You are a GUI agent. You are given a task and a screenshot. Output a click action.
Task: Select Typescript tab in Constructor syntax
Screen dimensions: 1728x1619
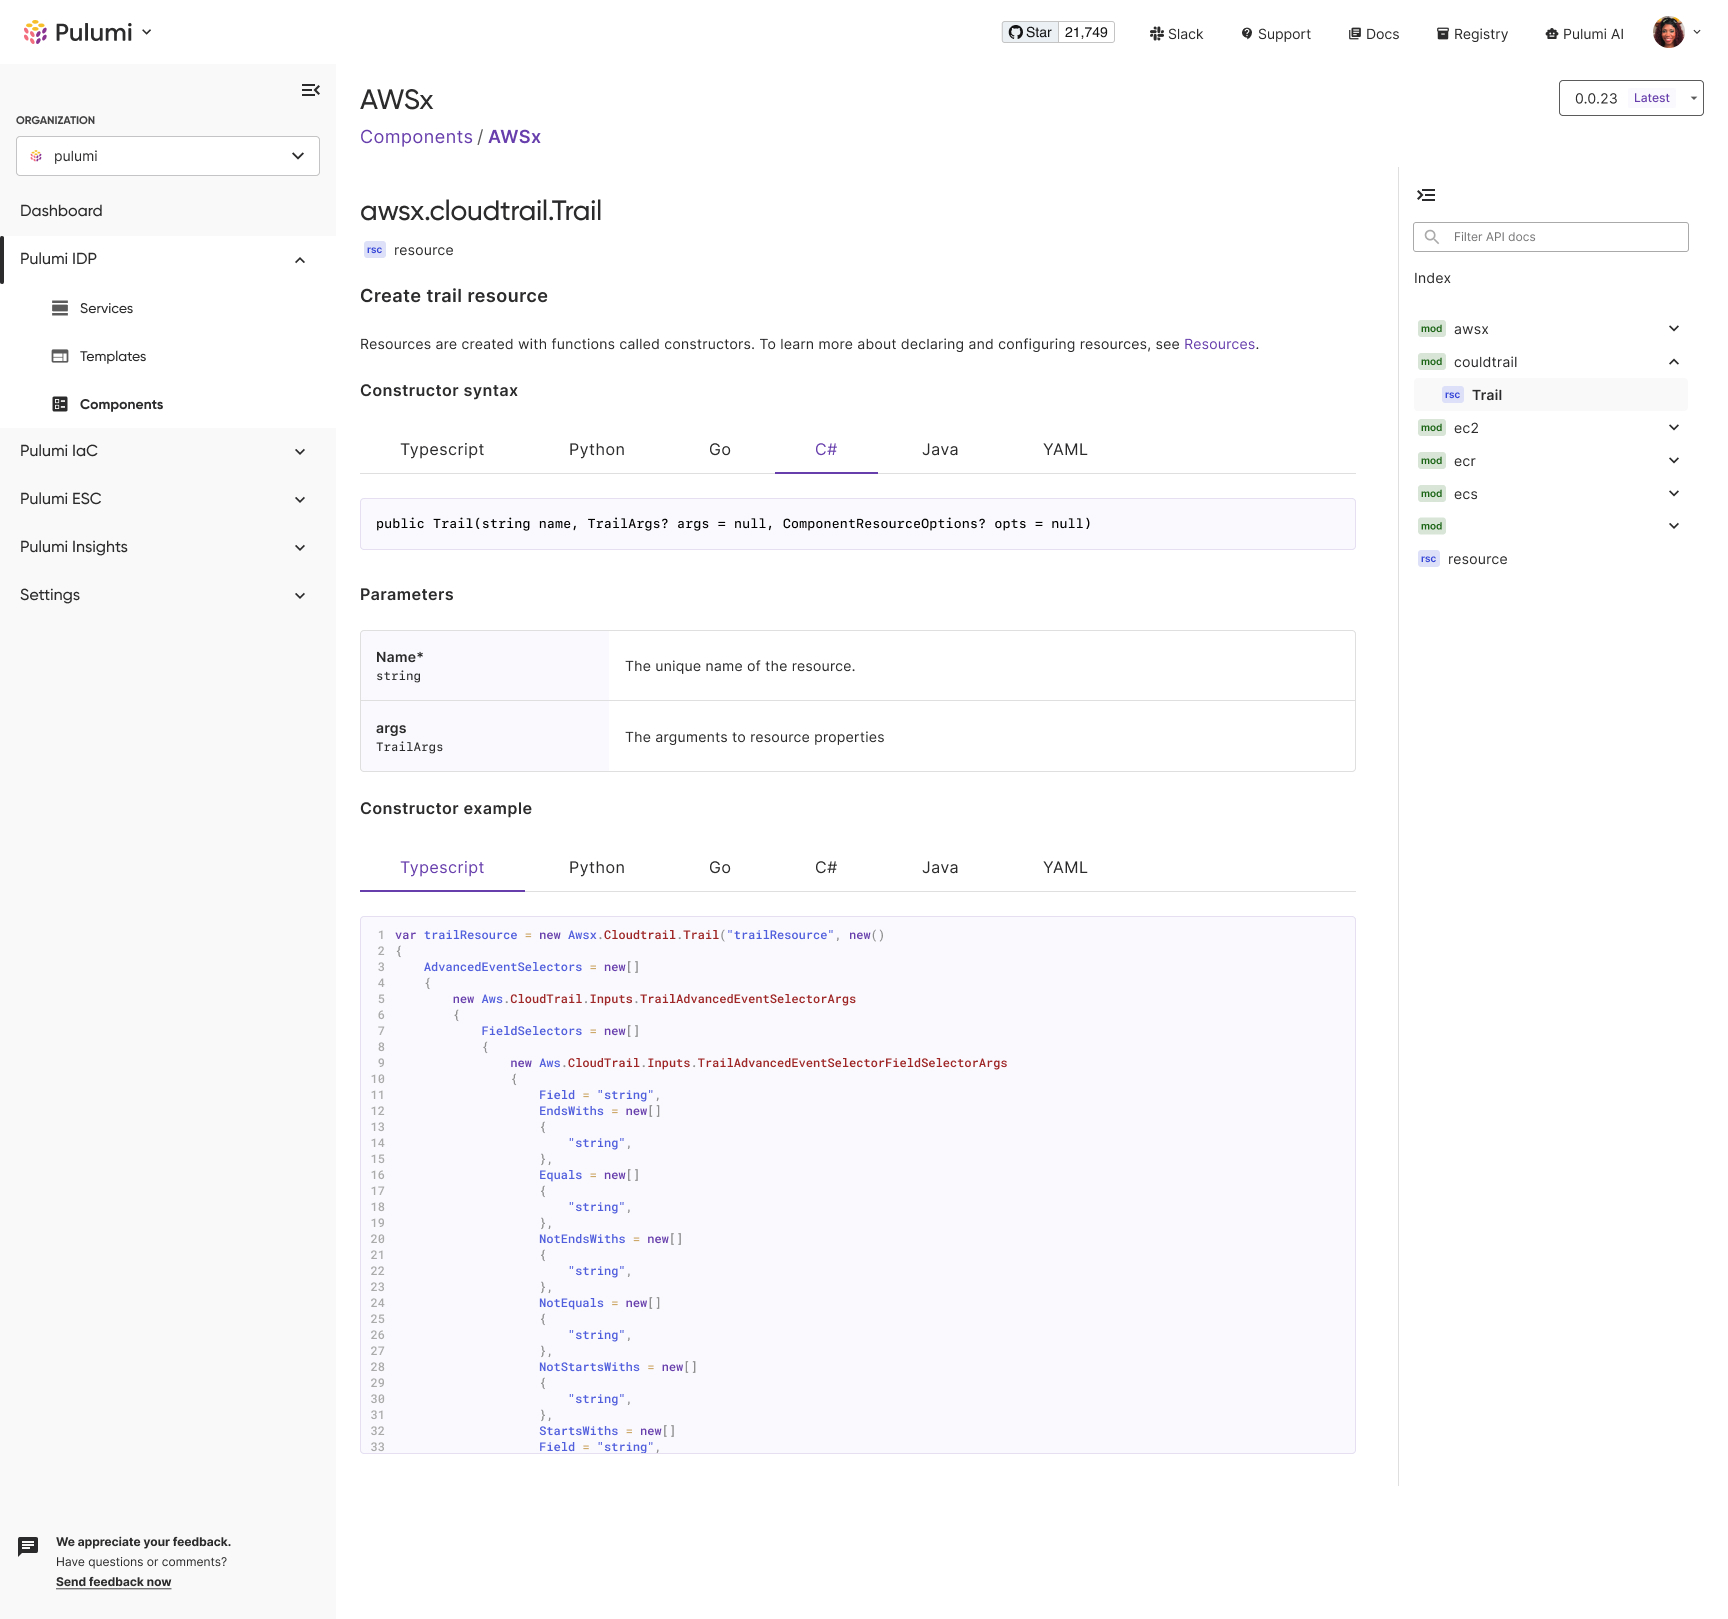click(442, 450)
